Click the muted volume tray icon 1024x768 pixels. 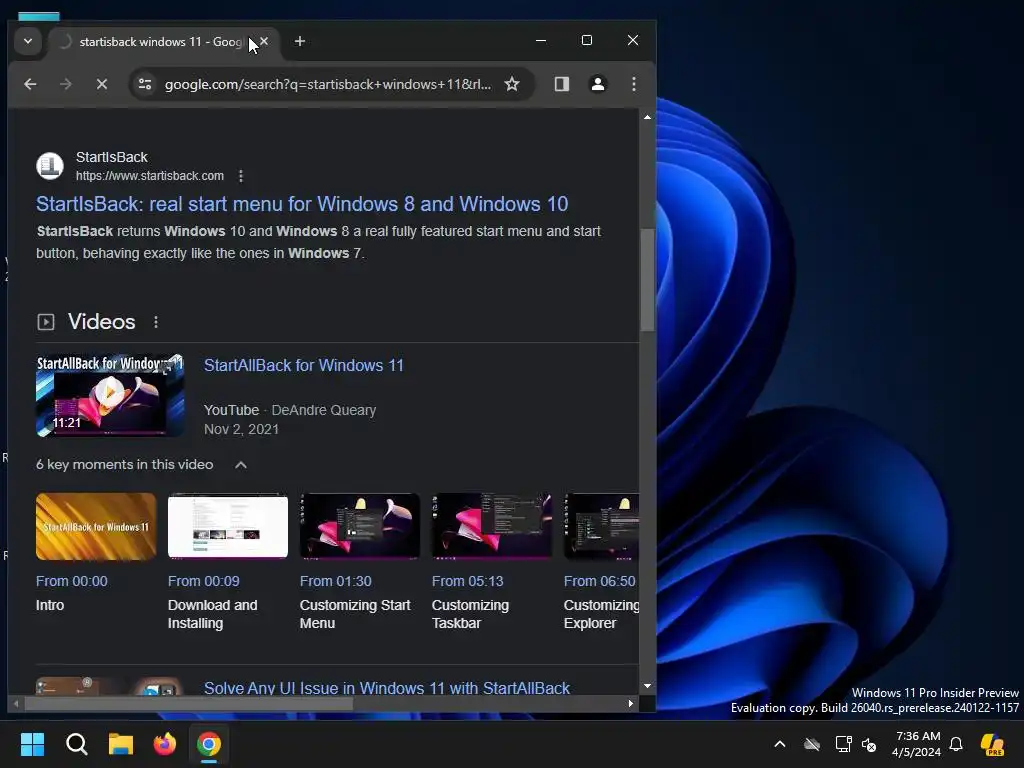pos(869,744)
